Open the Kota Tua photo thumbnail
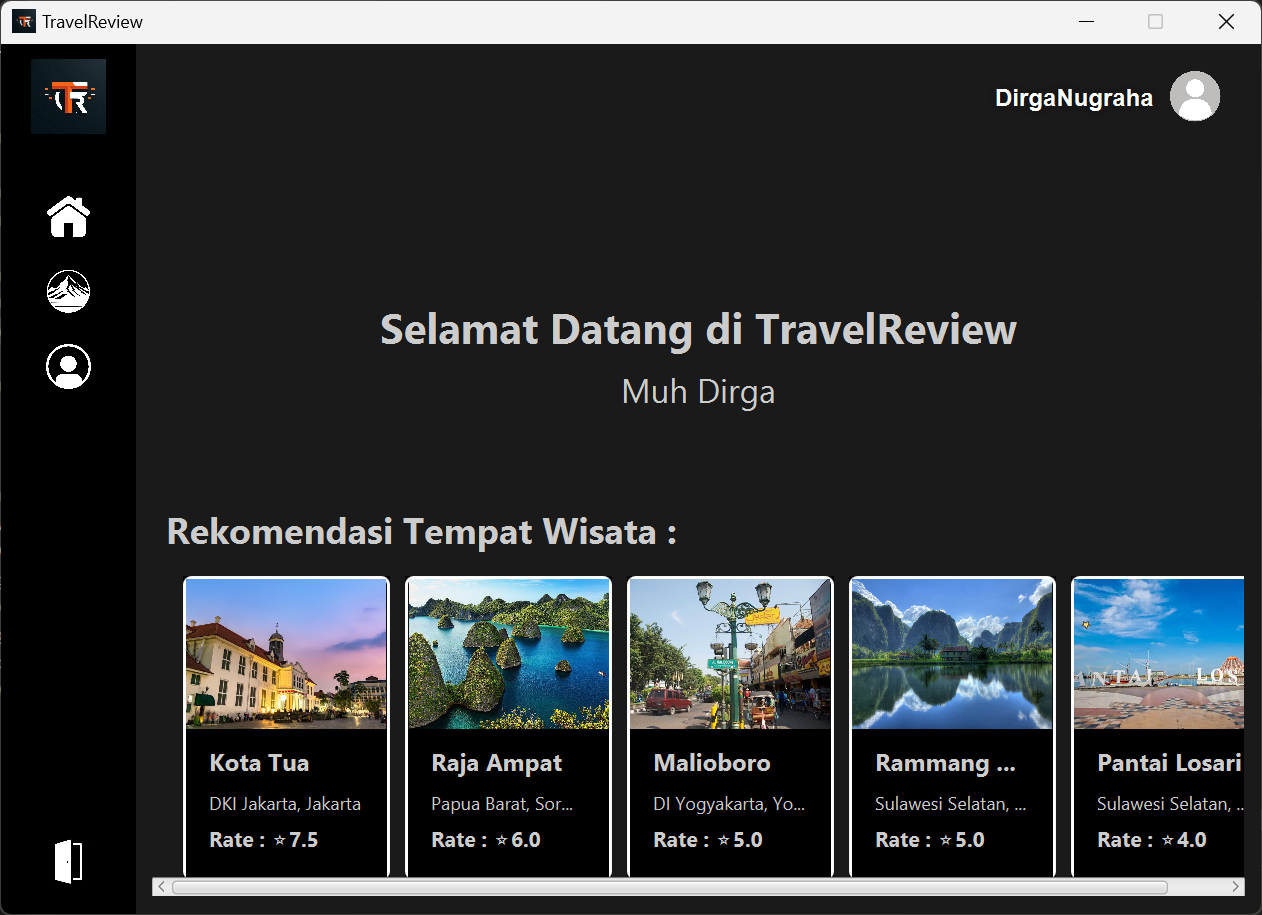Viewport: 1262px width, 915px height. tap(286, 654)
